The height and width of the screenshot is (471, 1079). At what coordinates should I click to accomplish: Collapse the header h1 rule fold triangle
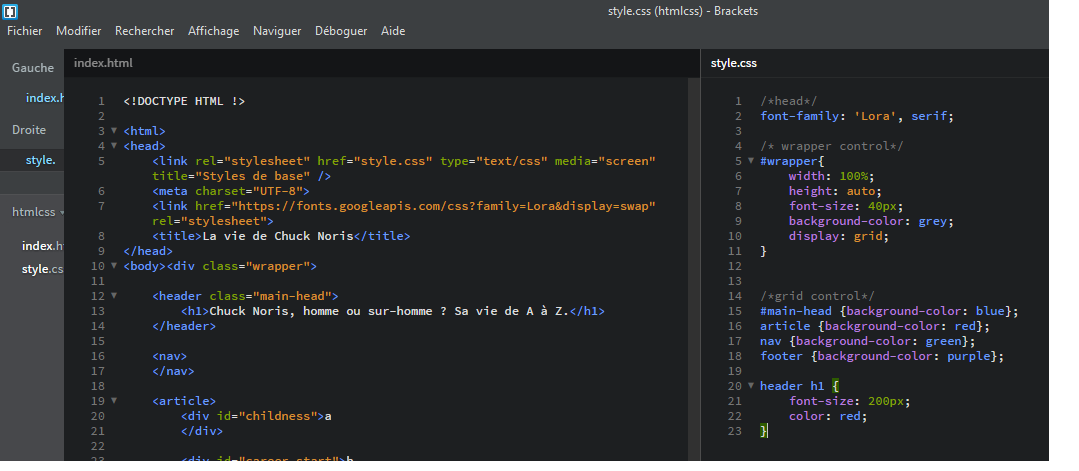point(751,386)
